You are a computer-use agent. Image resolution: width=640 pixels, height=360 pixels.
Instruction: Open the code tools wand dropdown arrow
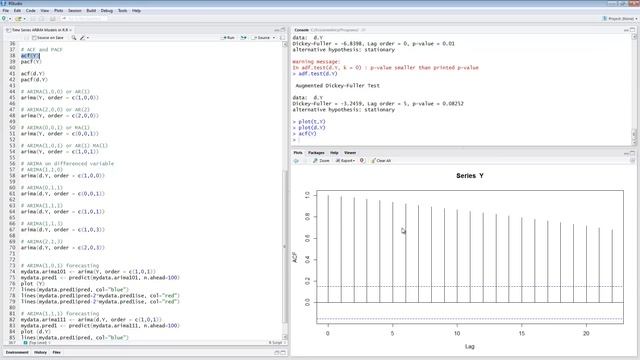pos(88,38)
